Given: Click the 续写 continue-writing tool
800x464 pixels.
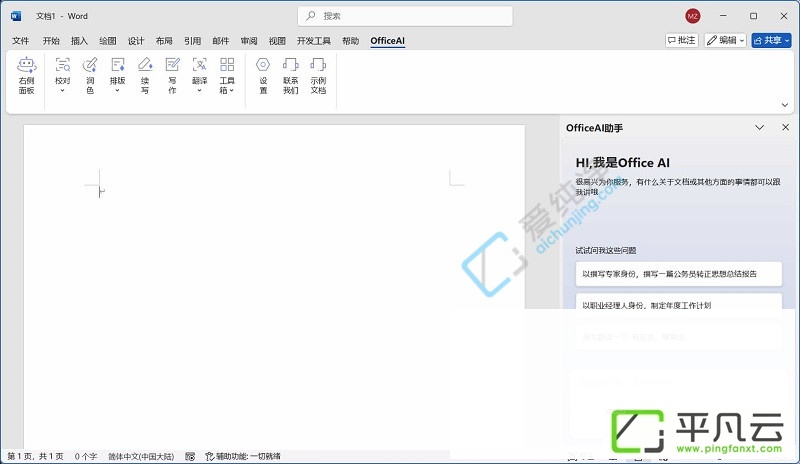Looking at the screenshot, I should click(x=145, y=76).
